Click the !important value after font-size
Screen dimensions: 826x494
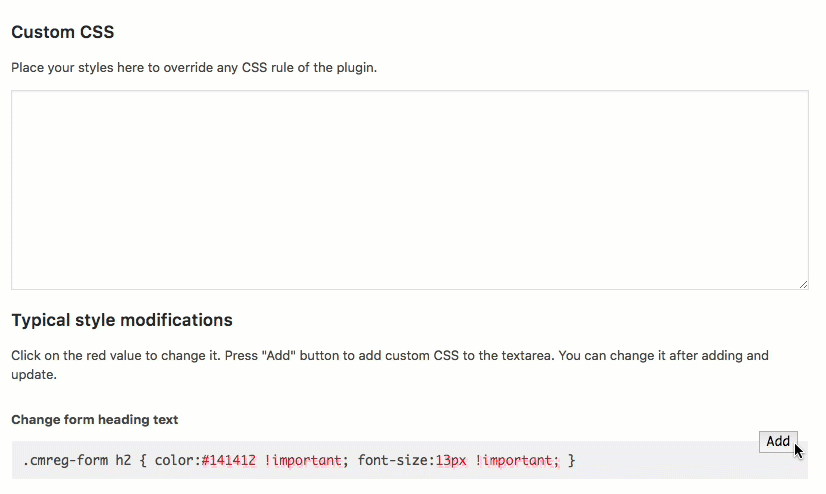[x=517, y=461]
